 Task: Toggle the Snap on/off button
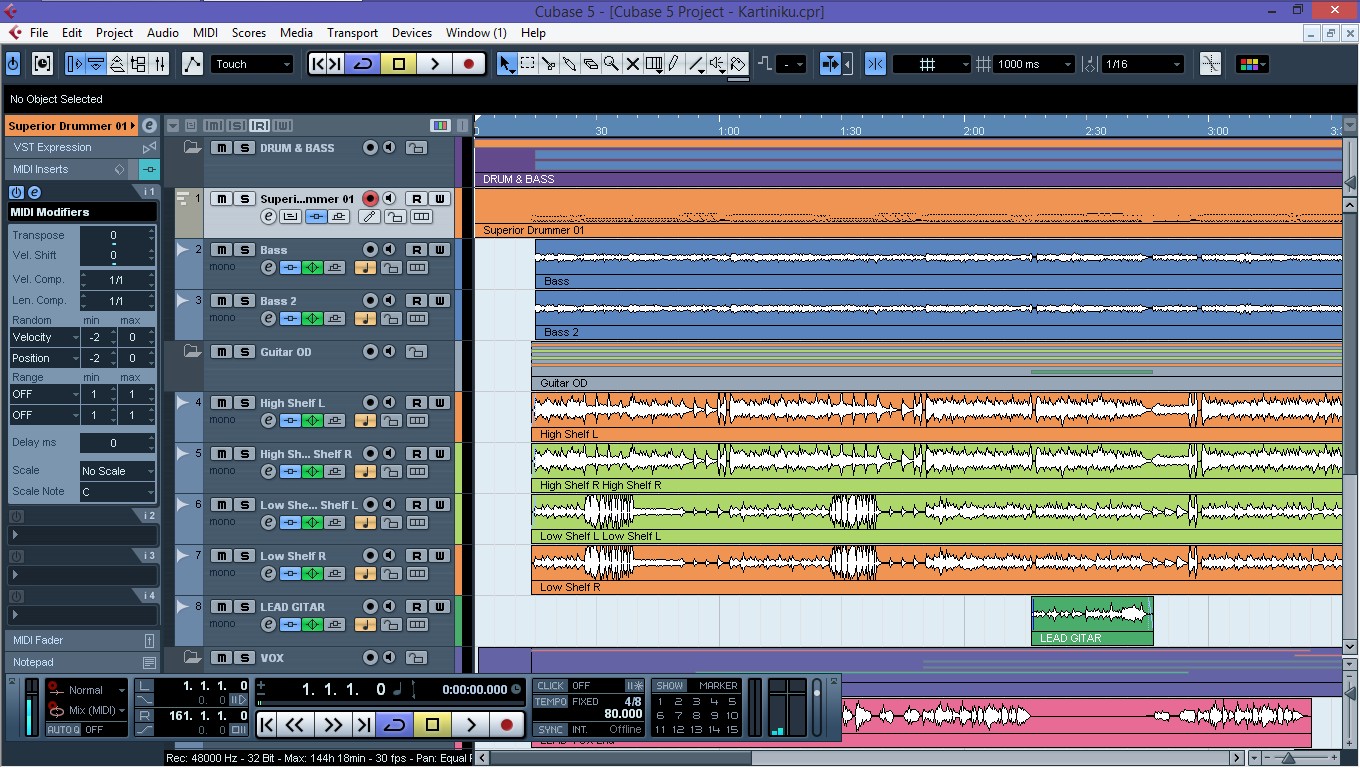coord(875,64)
